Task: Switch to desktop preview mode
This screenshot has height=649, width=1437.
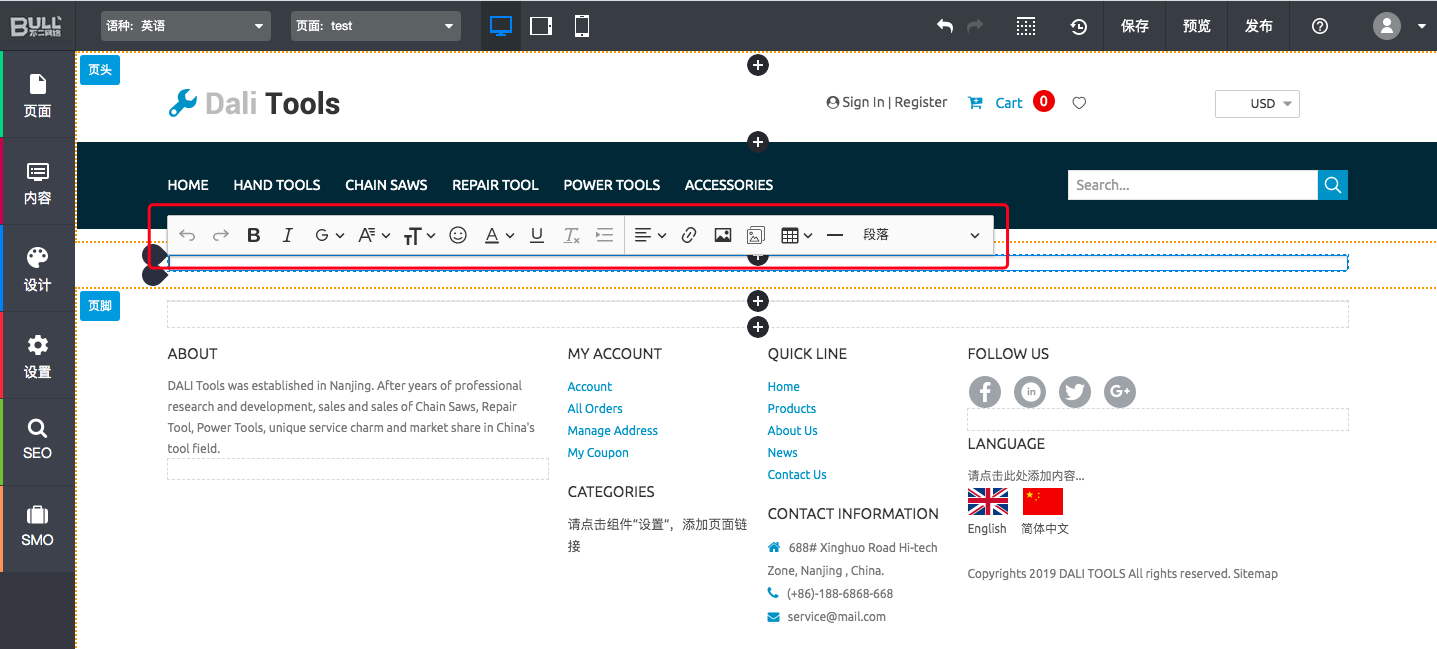Action: [x=501, y=26]
